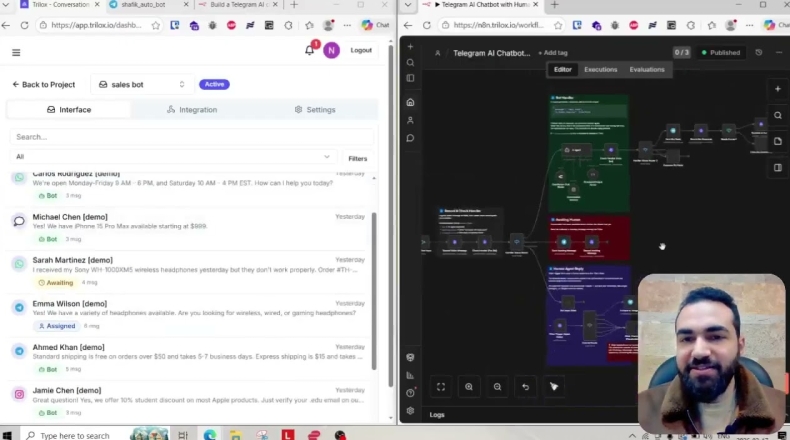Expand the All conversations filter dropdown

click(x=172, y=157)
